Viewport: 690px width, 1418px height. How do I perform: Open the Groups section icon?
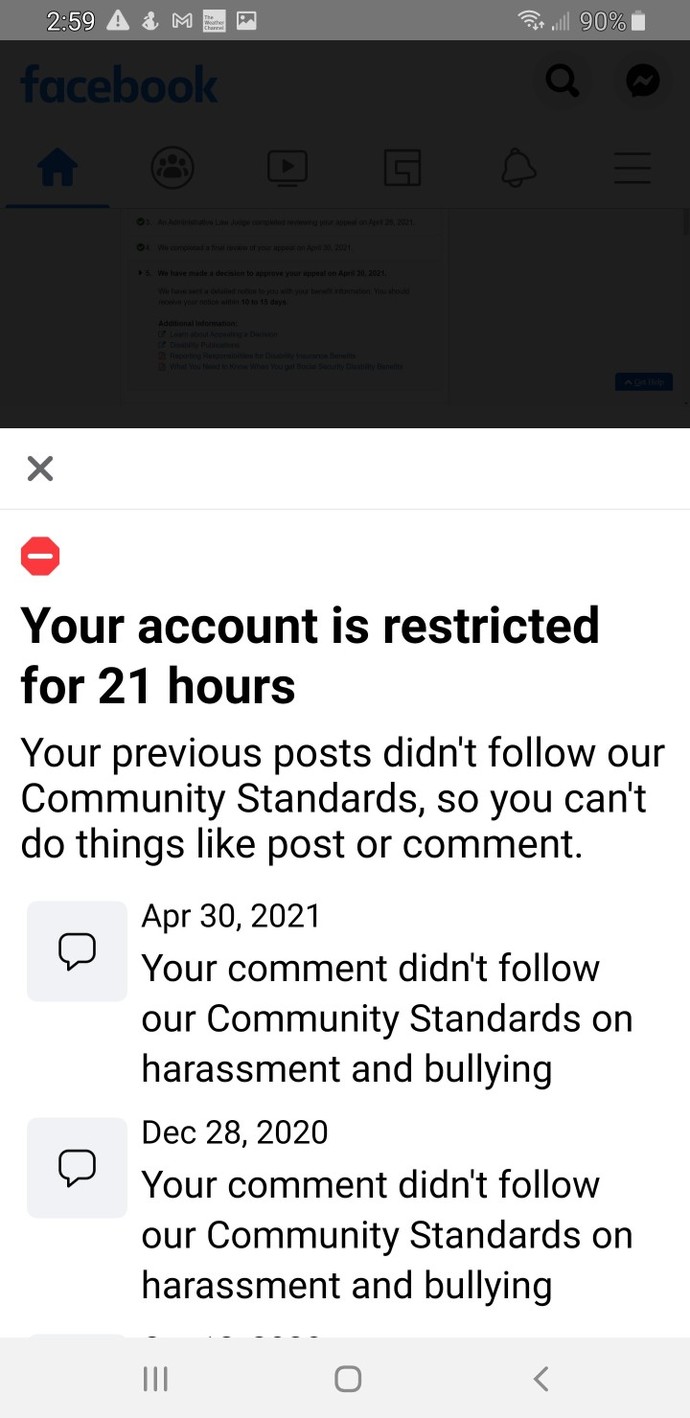point(402,168)
